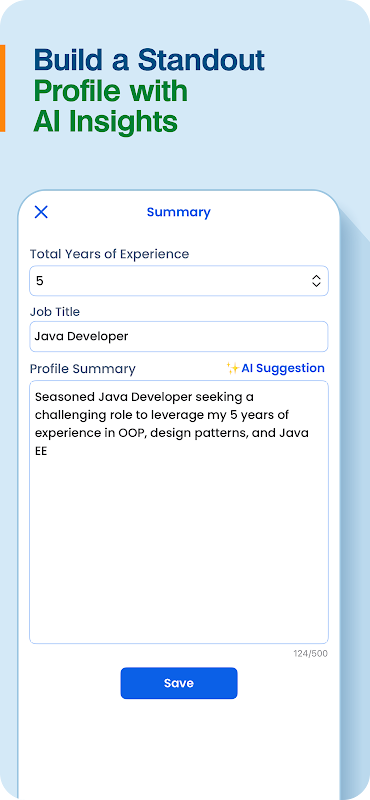Click the Profile Summary label
370x800 pixels.
coord(83,369)
